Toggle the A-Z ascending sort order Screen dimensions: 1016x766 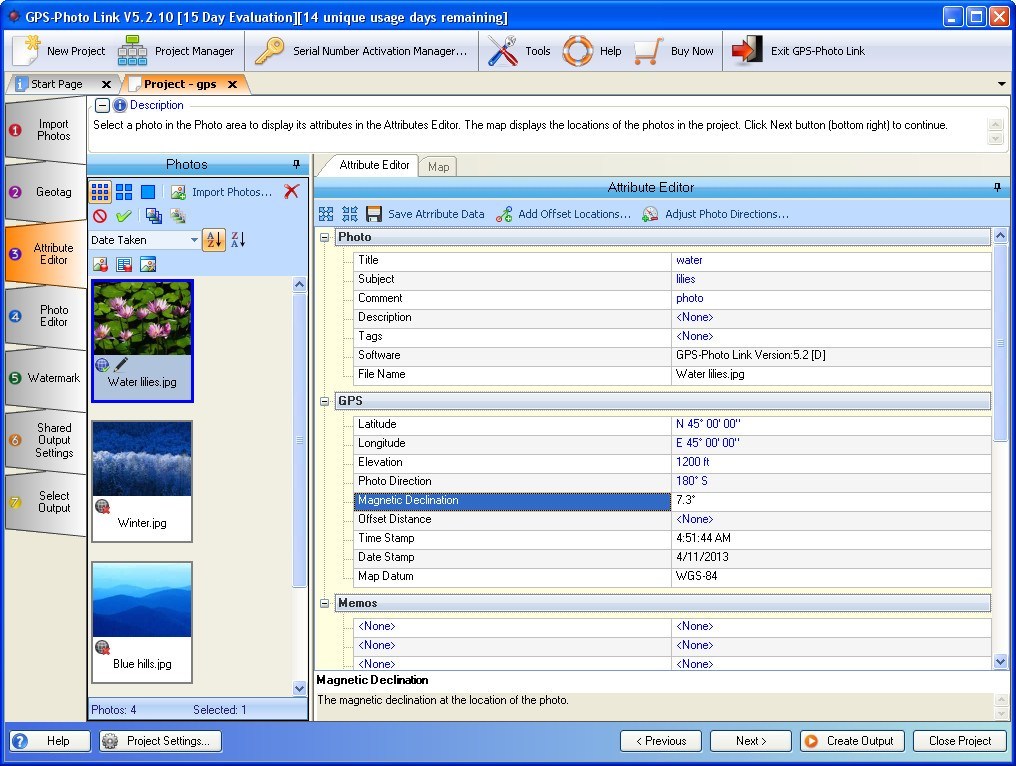pyautogui.click(x=214, y=240)
